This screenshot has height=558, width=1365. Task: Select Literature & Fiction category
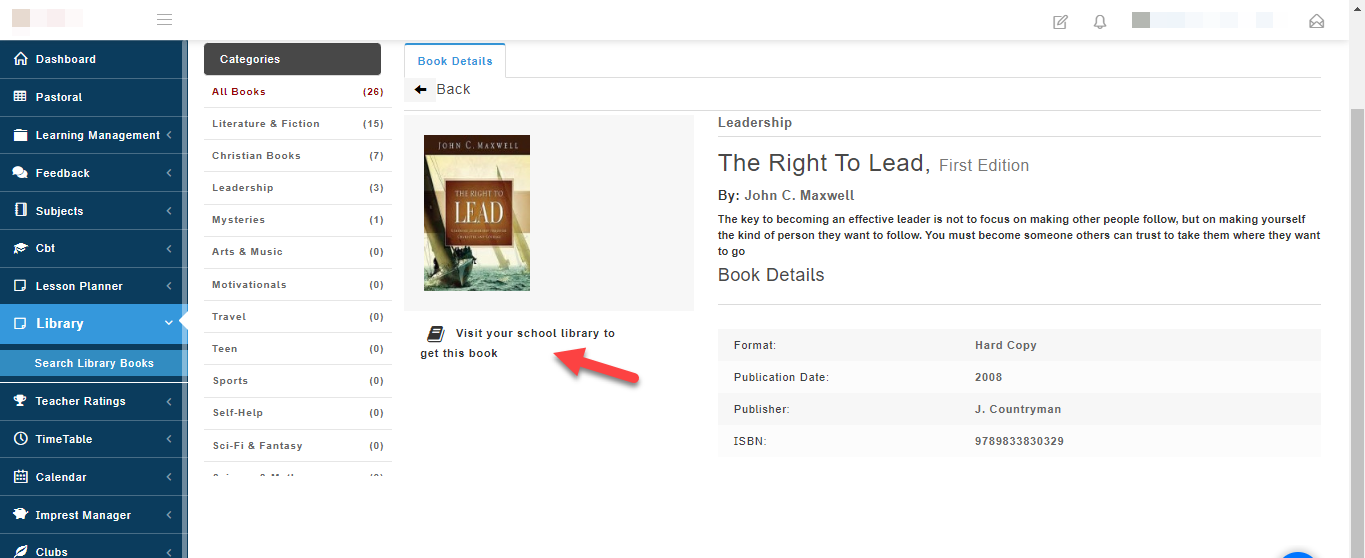coord(297,124)
